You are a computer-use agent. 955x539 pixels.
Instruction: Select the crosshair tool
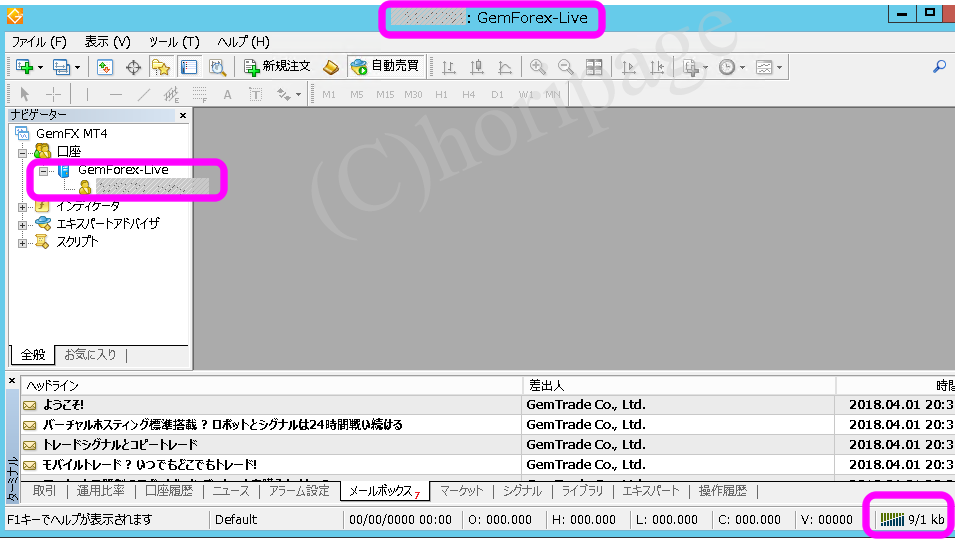[54, 94]
